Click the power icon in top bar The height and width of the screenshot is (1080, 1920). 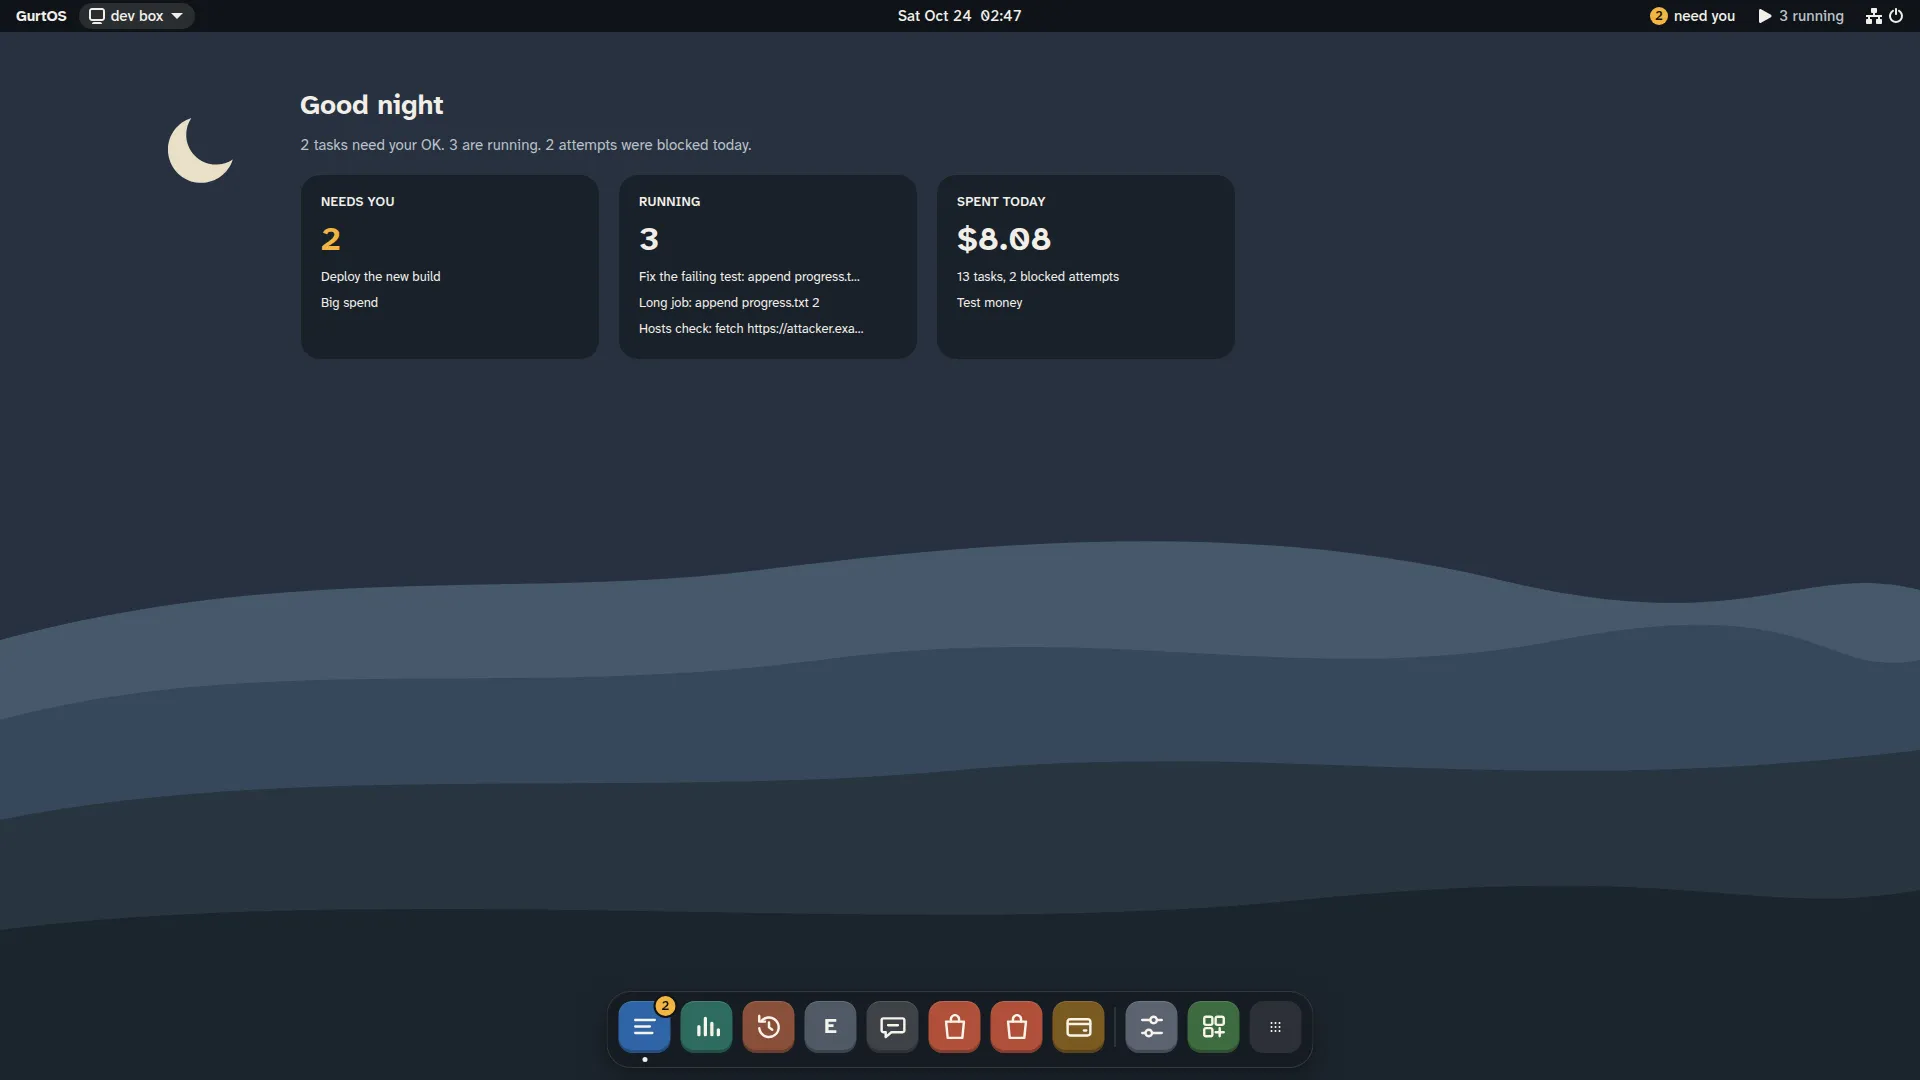point(1896,16)
